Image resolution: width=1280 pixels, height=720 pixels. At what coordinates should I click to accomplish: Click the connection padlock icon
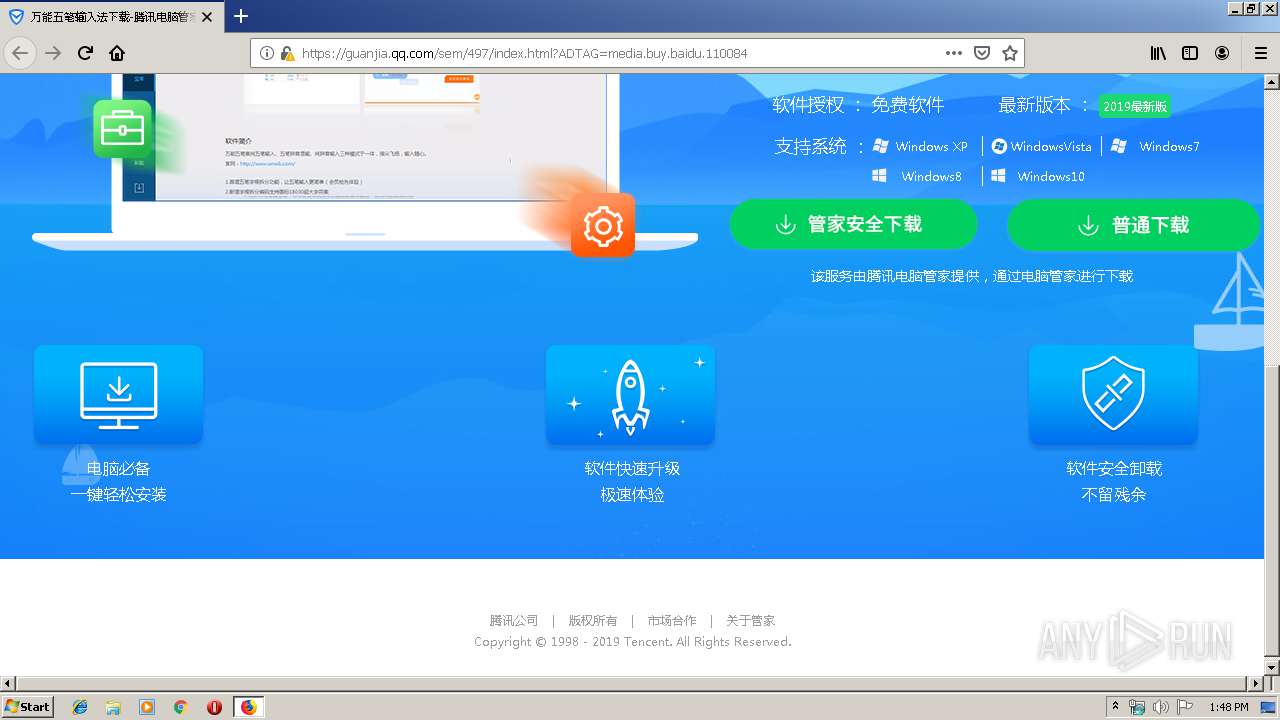coord(287,53)
